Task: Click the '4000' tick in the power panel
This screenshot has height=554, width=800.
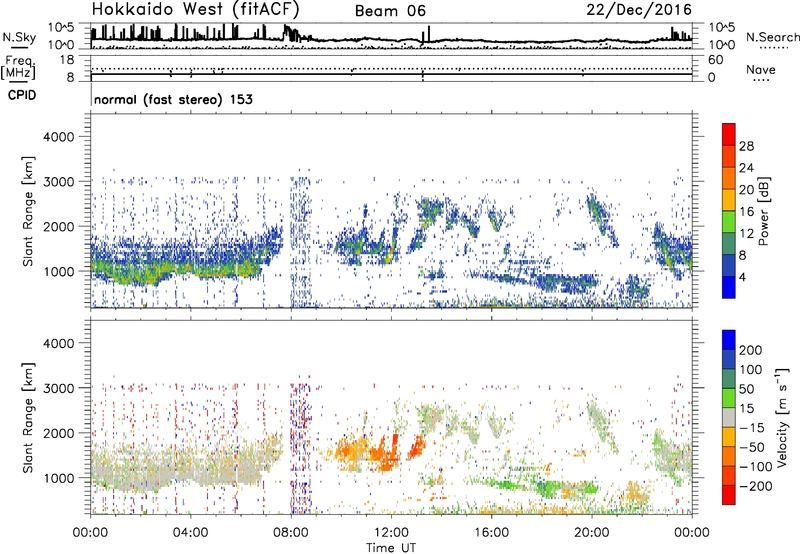Action: (x=59, y=137)
